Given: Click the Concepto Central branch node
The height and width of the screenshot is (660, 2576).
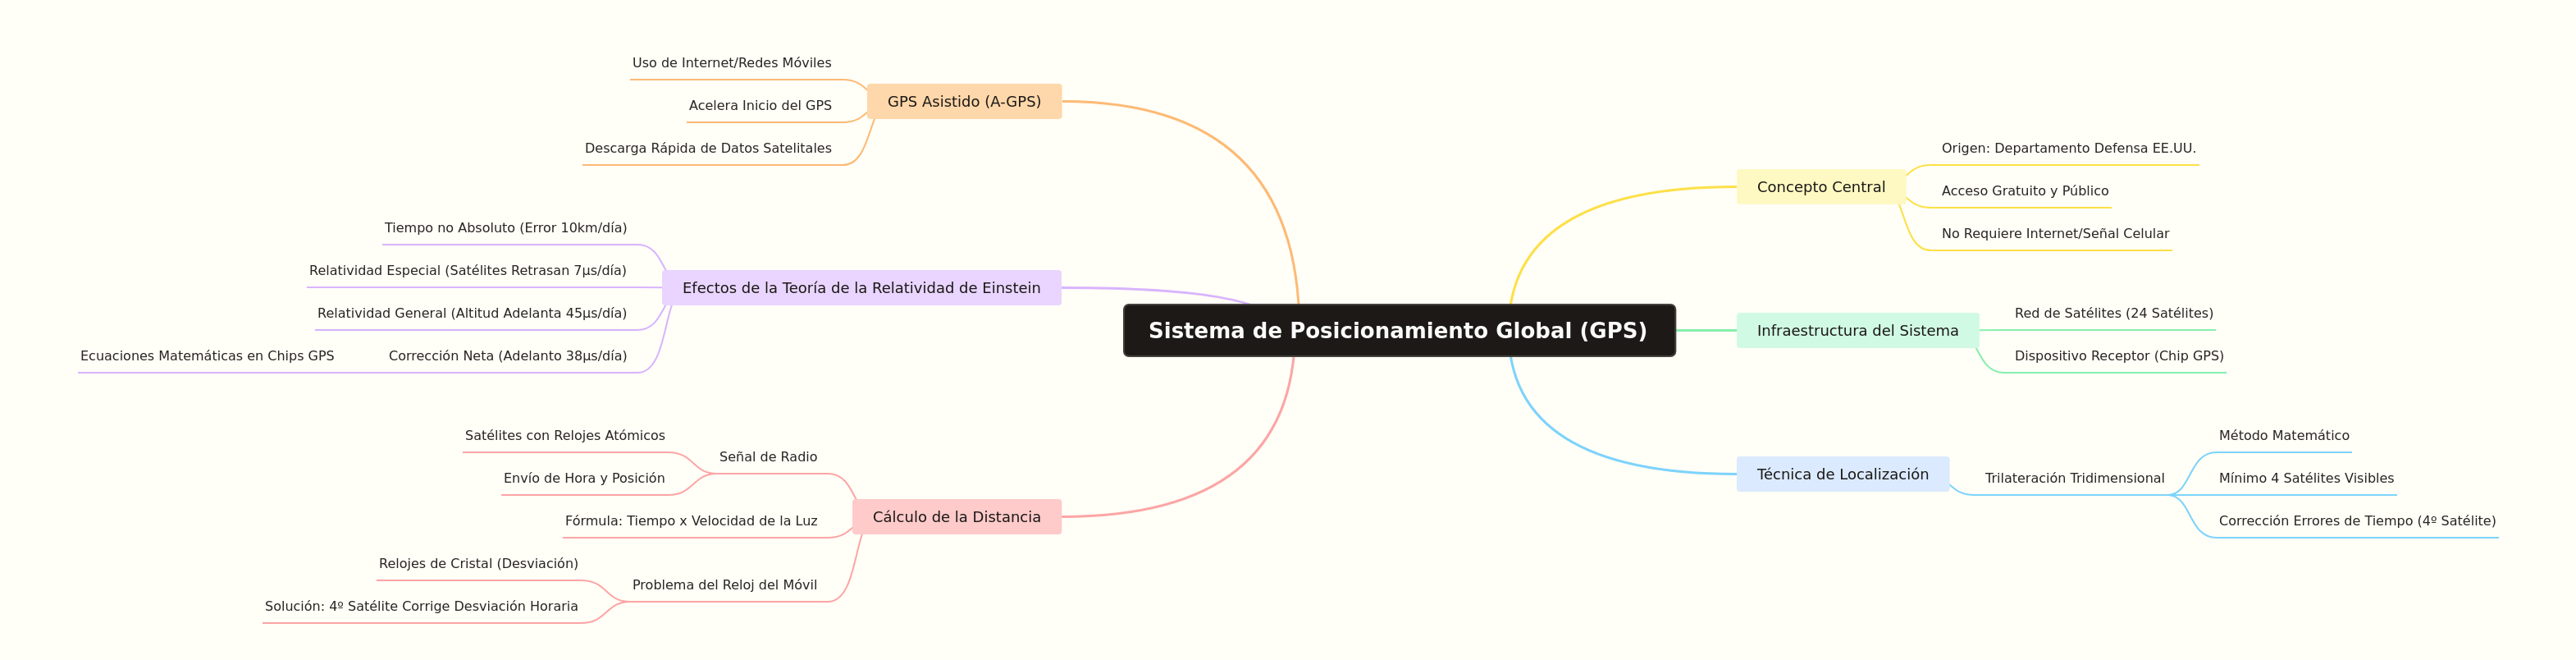Looking at the screenshot, I should point(1821,187).
